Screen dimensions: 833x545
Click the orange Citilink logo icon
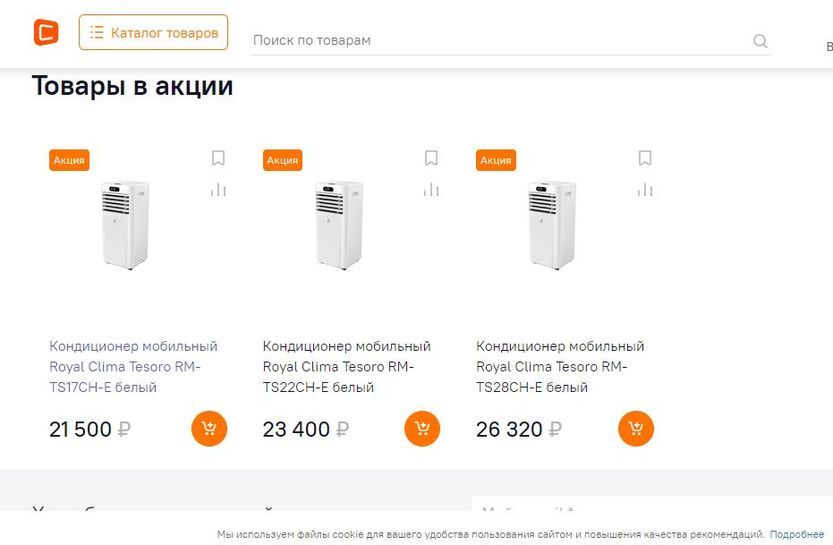(x=45, y=32)
